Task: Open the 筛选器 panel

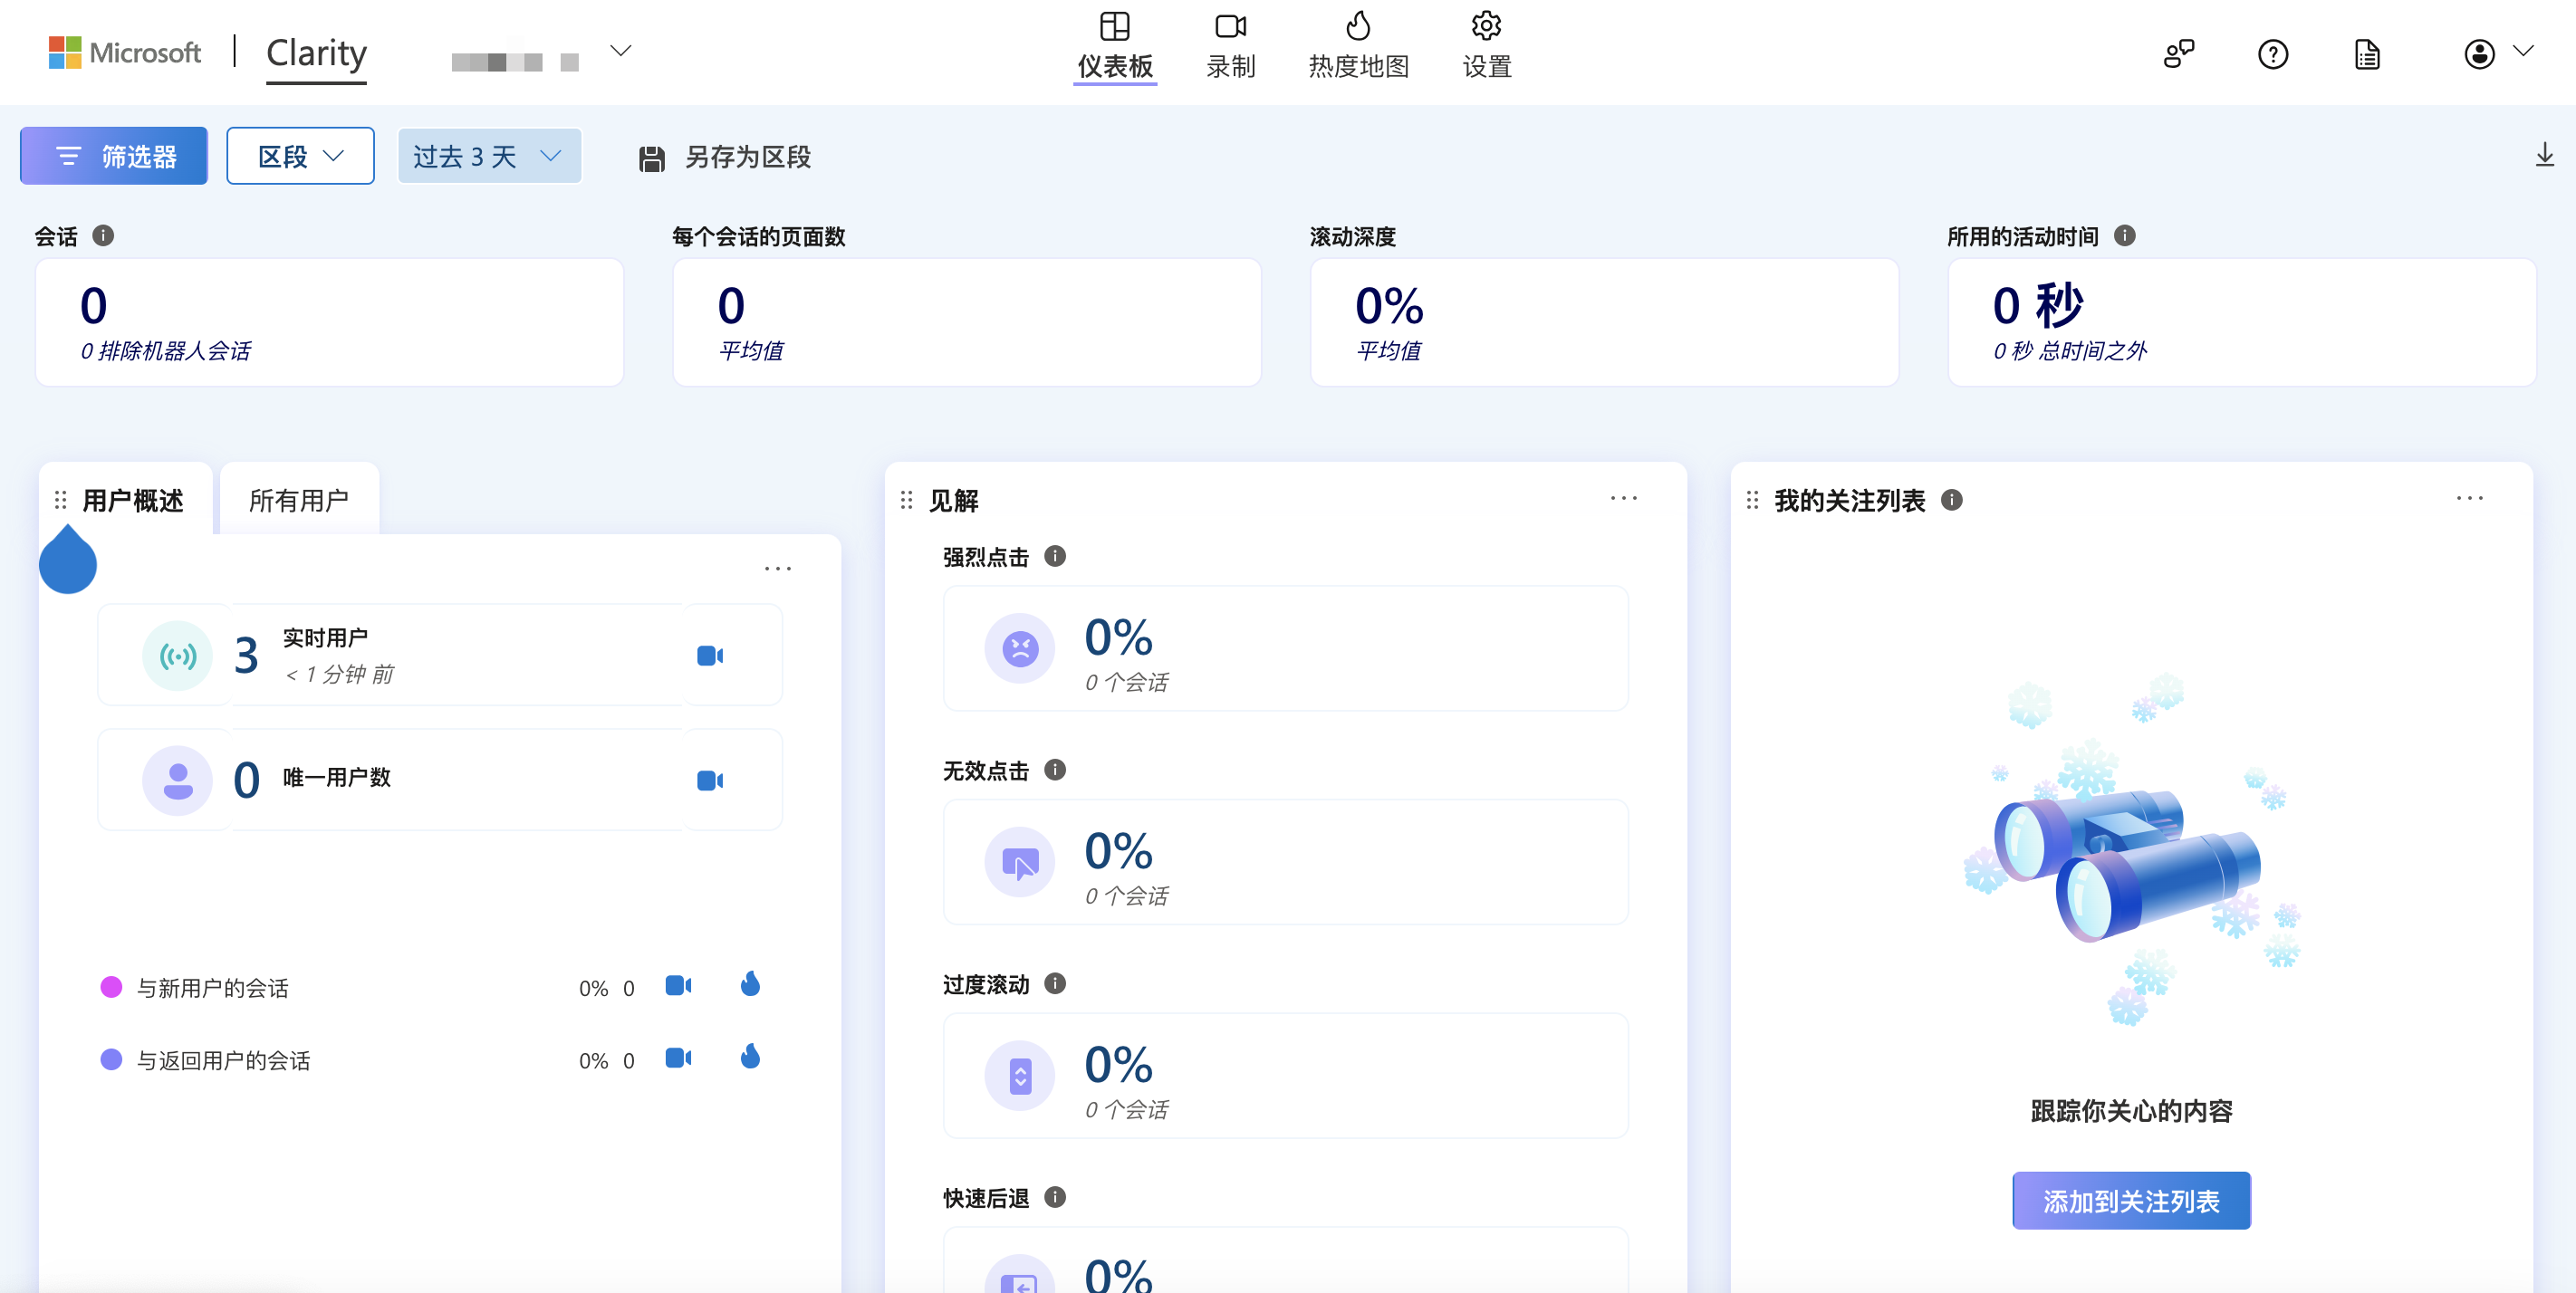Action: pyautogui.click(x=113, y=156)
